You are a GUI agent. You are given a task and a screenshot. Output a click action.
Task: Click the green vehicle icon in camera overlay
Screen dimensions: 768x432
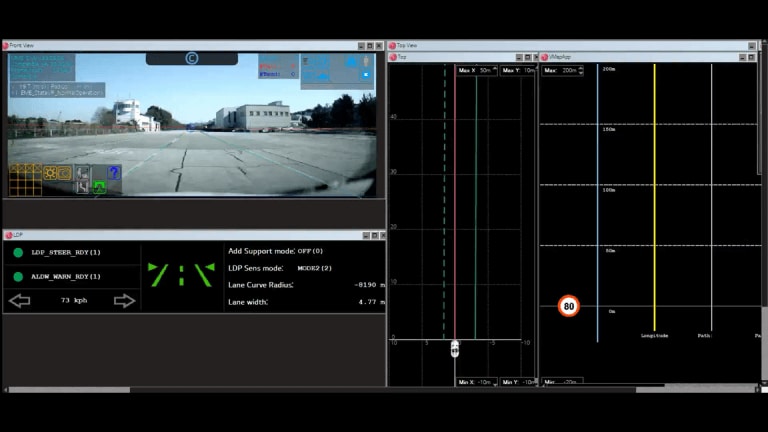pos(99,186)
